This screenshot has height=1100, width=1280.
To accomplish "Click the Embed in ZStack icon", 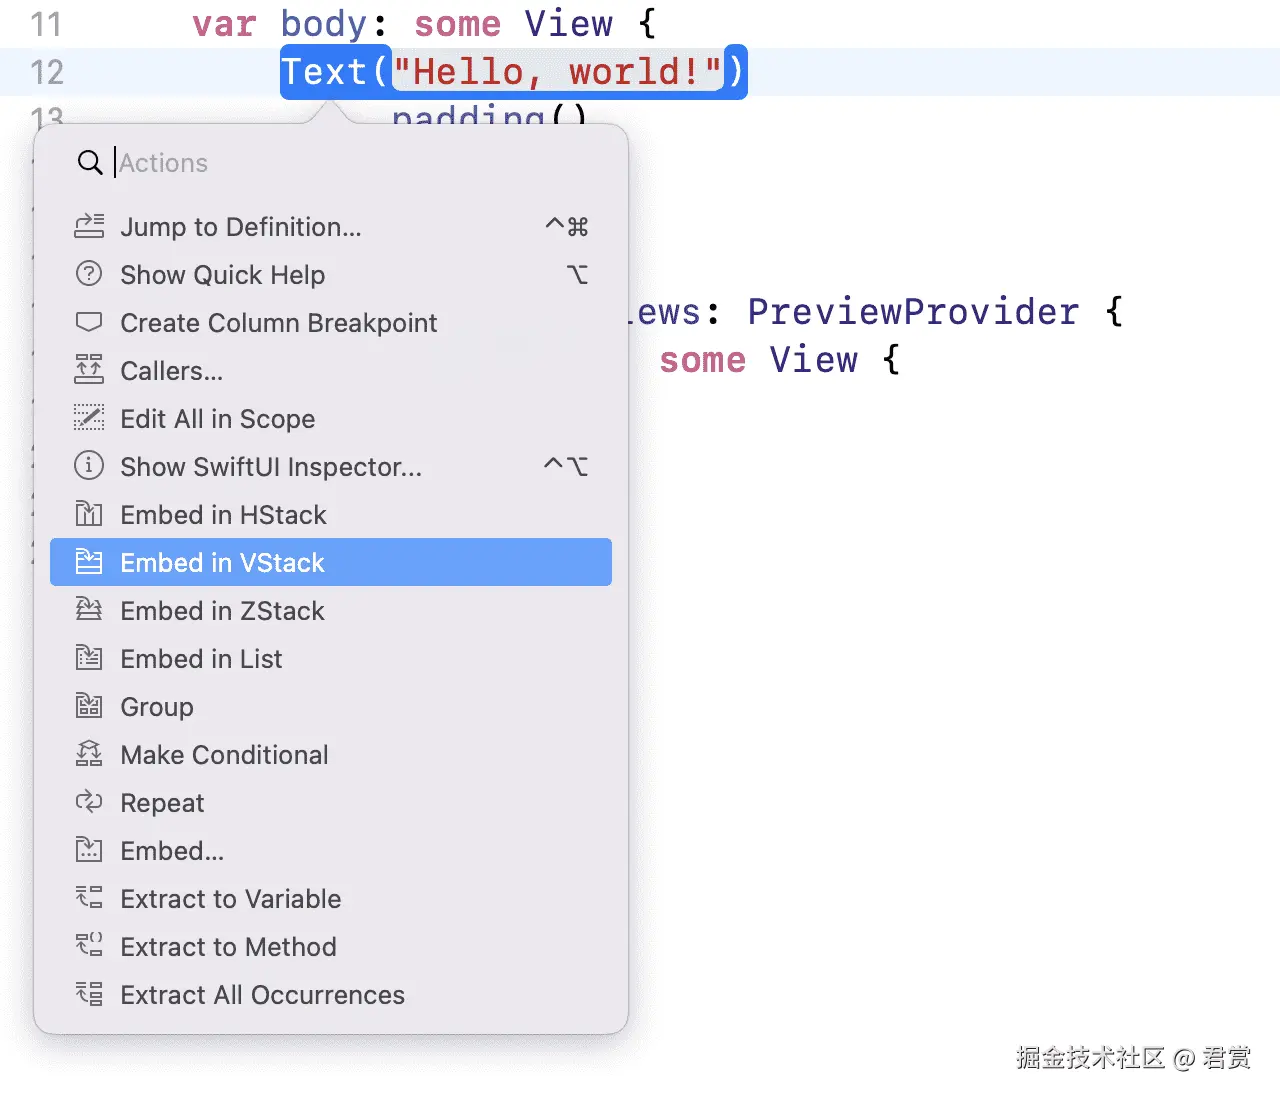I will tap(89, 610).
